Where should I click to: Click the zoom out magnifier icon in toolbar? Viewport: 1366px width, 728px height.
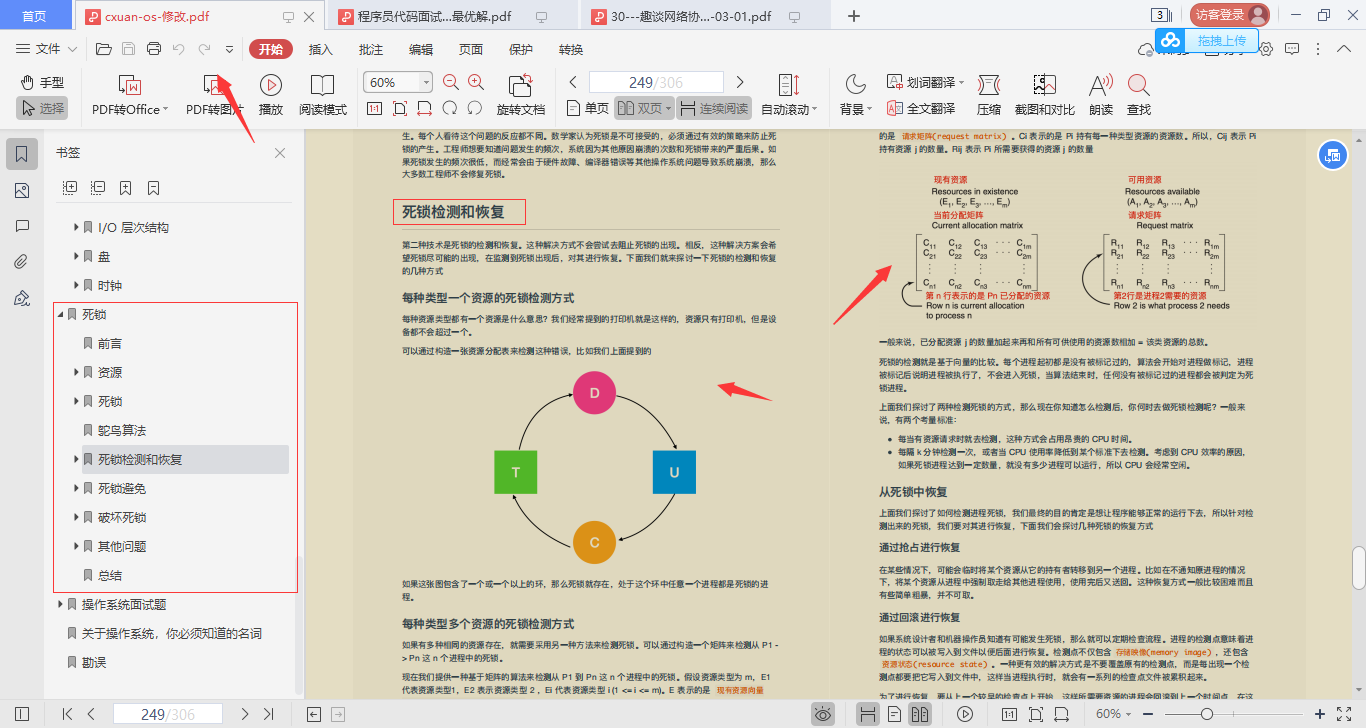pyautogui.click(x=451, y=83)
